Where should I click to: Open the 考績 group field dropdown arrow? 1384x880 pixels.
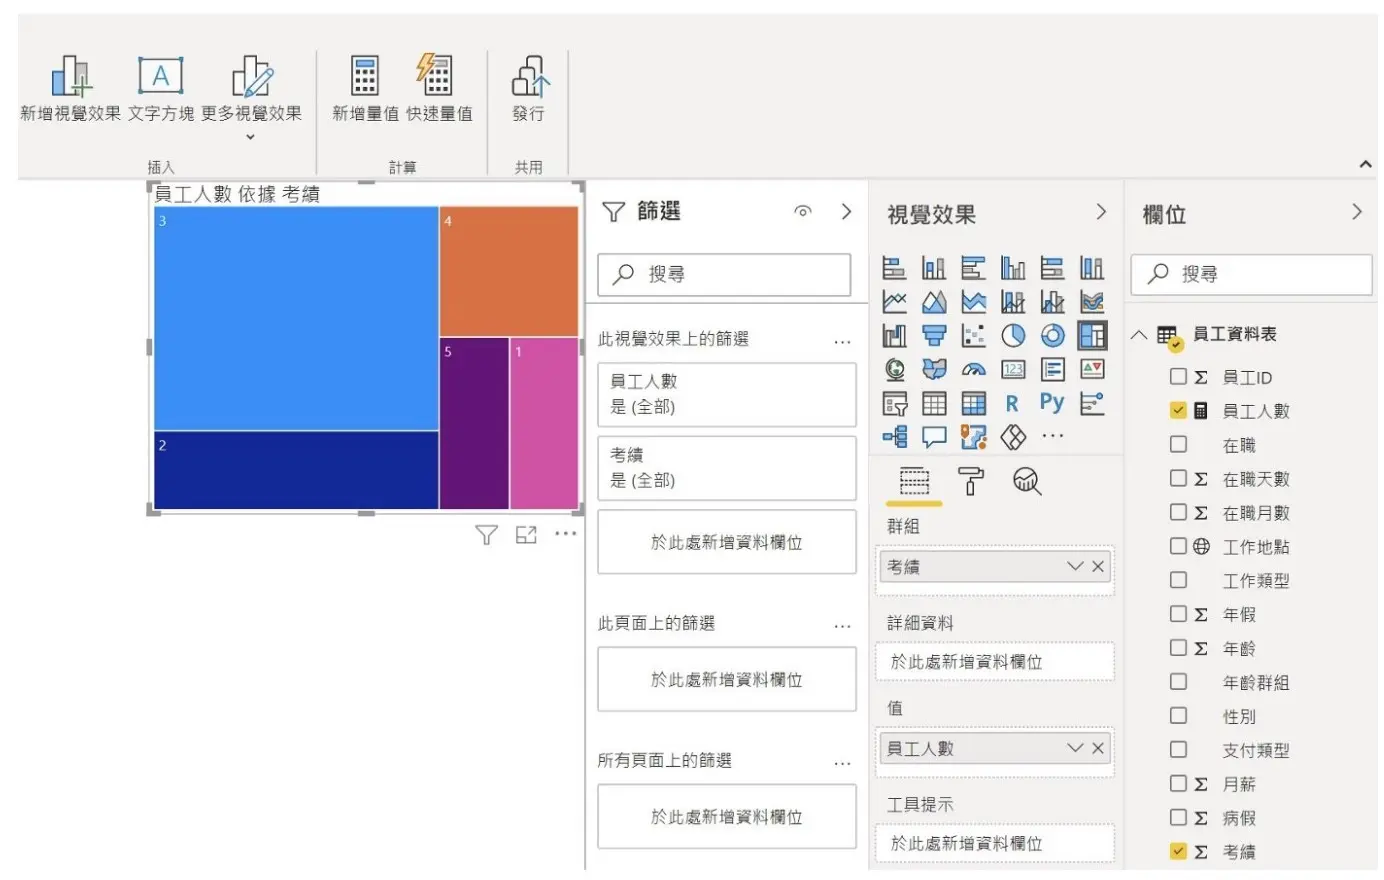click(x=1075, y=566)
